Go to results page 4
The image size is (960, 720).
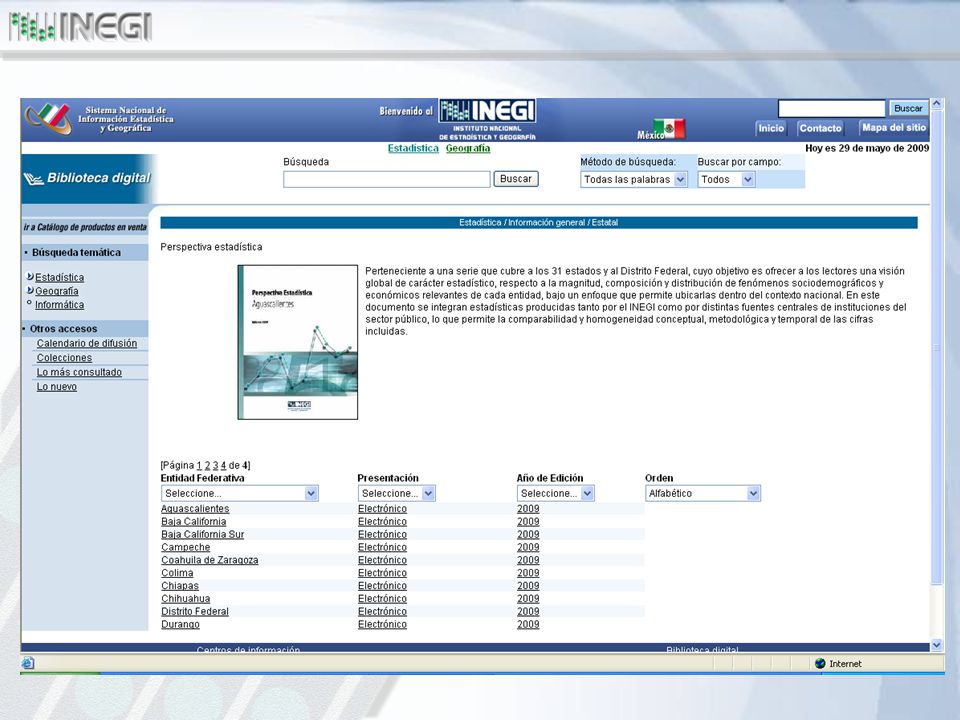click(x=223, y=465)
